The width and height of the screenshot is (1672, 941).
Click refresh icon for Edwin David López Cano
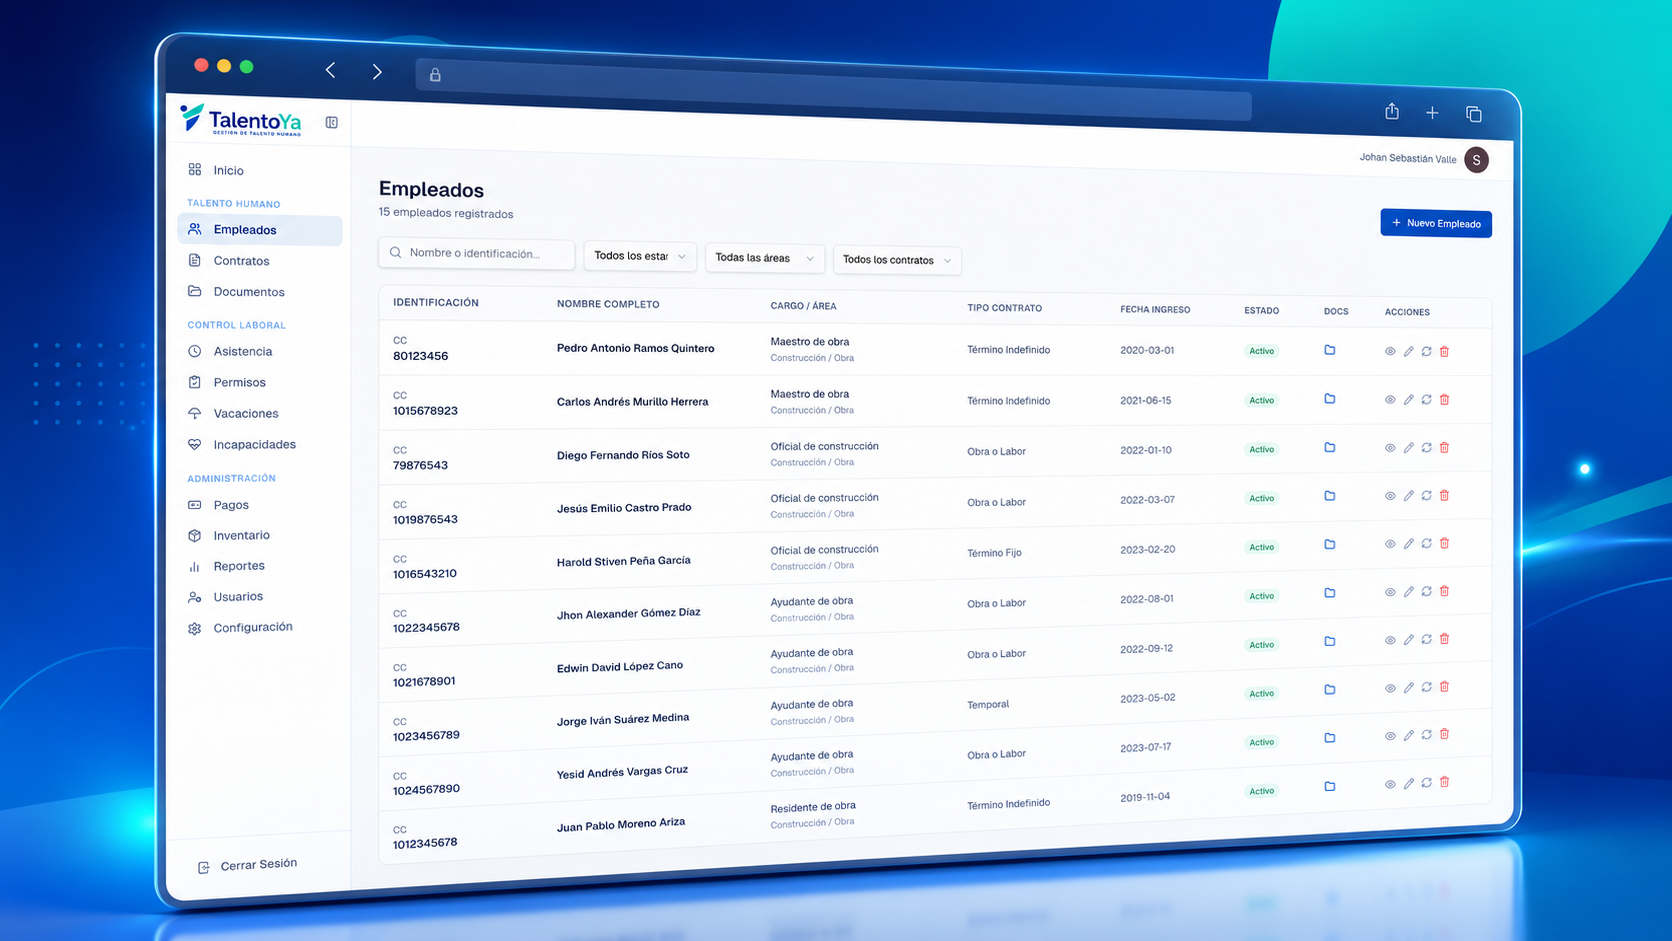[x=1427, y=639]
